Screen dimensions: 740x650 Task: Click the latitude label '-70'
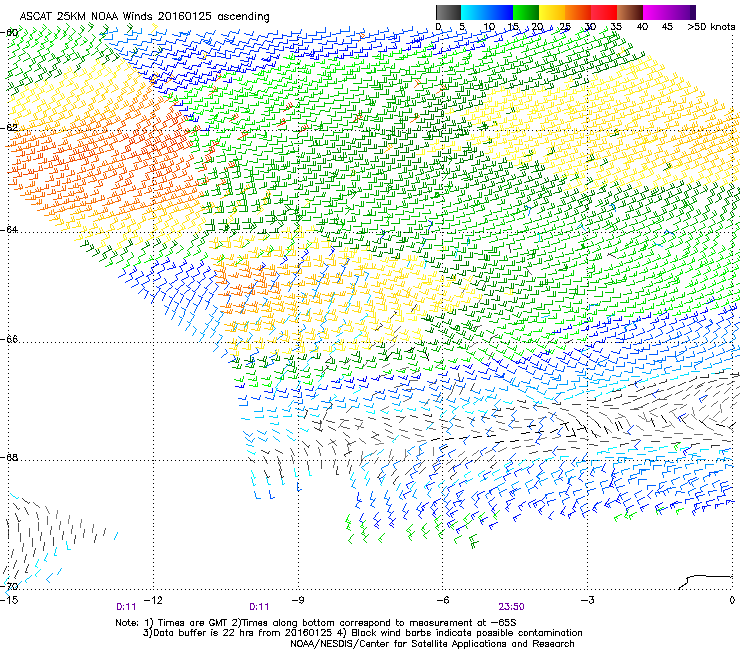click(x=10, y=586)
